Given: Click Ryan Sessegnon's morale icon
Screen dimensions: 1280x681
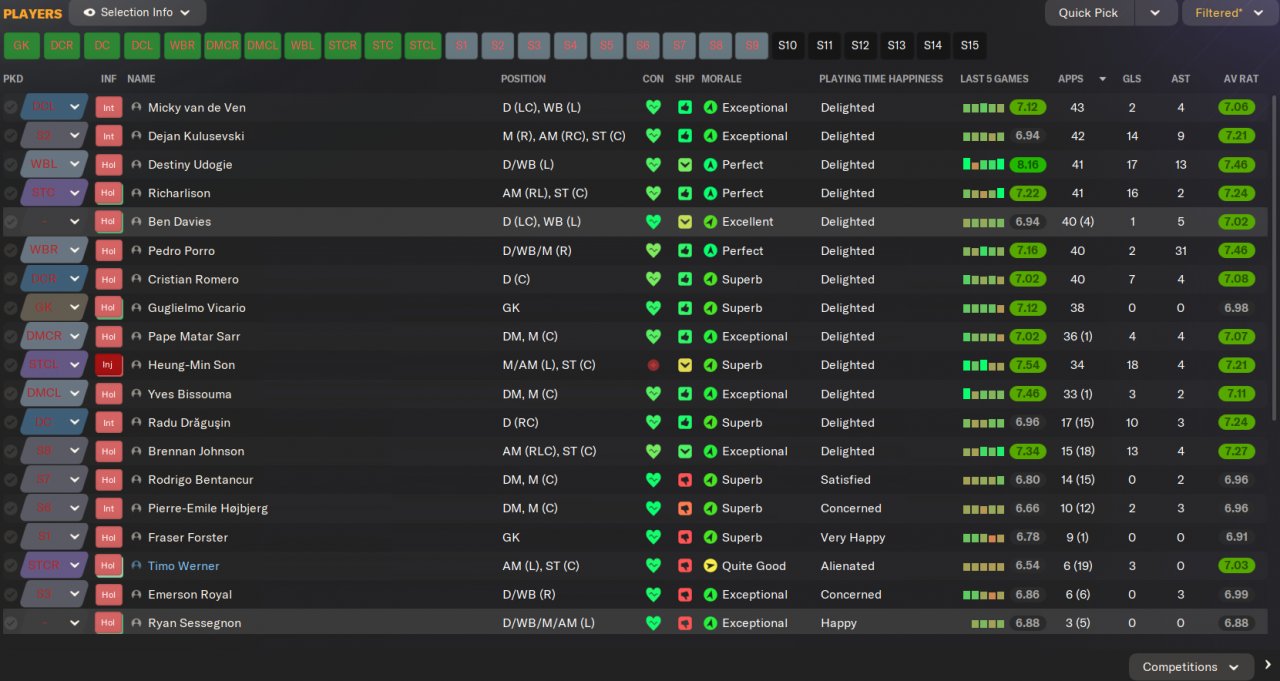Looking at the screenshot, I should coord(710,623).
